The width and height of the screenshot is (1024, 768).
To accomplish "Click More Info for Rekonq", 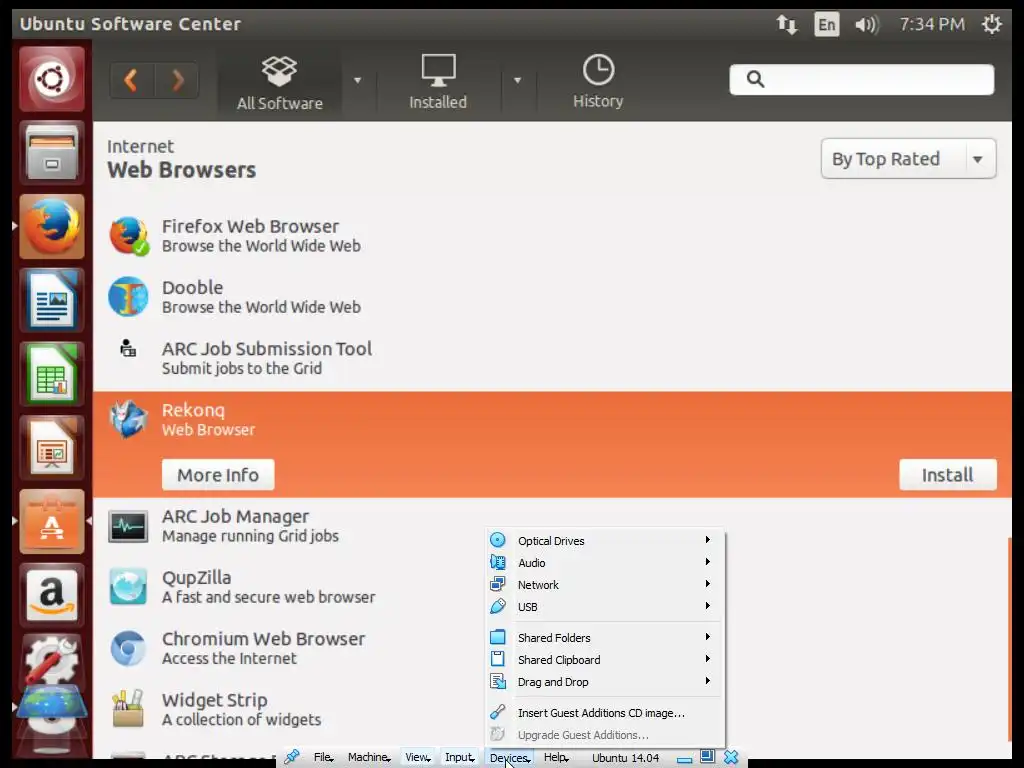I will (218, 475).
